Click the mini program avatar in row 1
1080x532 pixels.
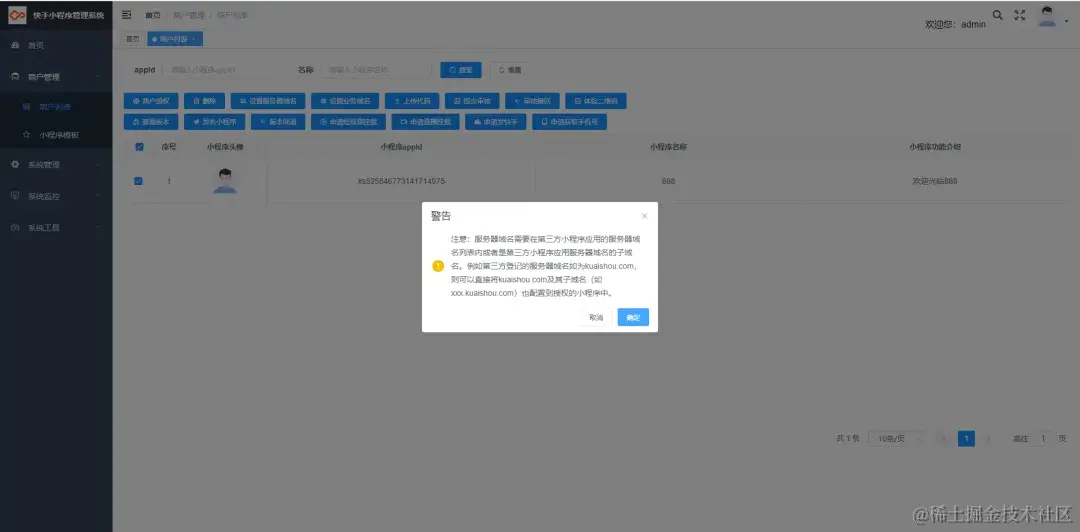tap(225, 181)
